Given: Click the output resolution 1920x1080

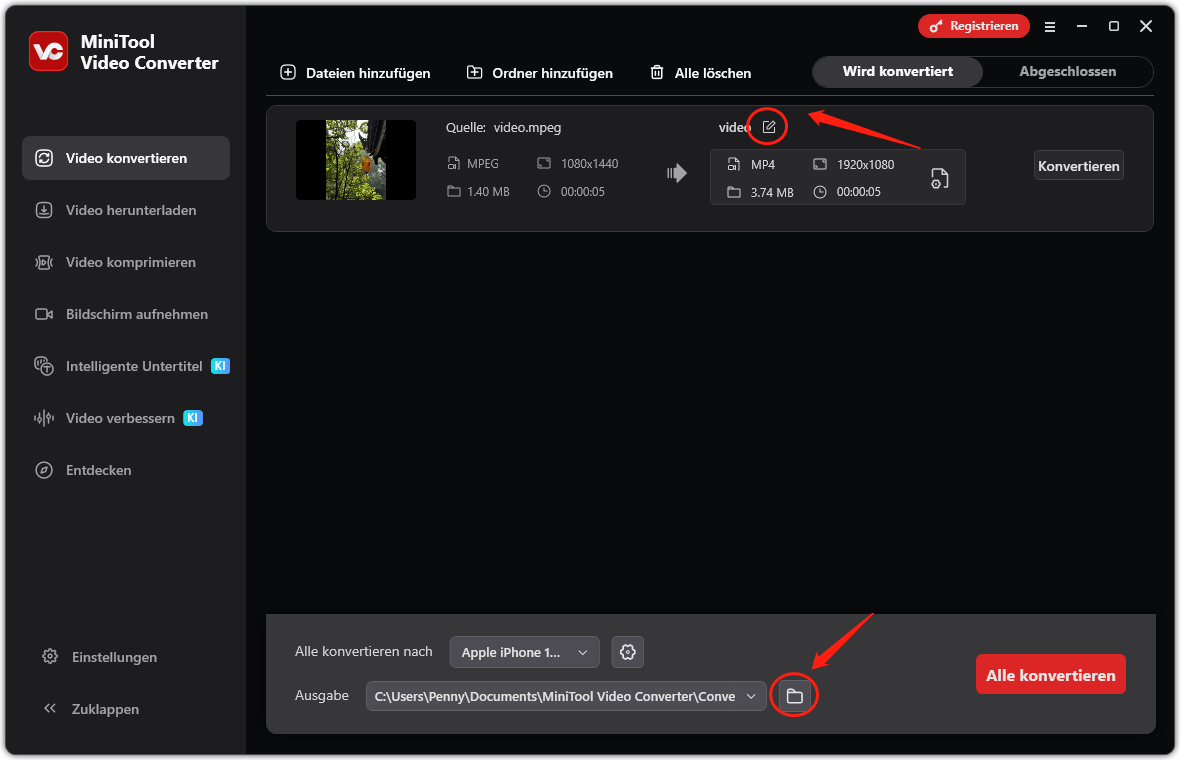Looking at the screenshot, I should (865, 164).
